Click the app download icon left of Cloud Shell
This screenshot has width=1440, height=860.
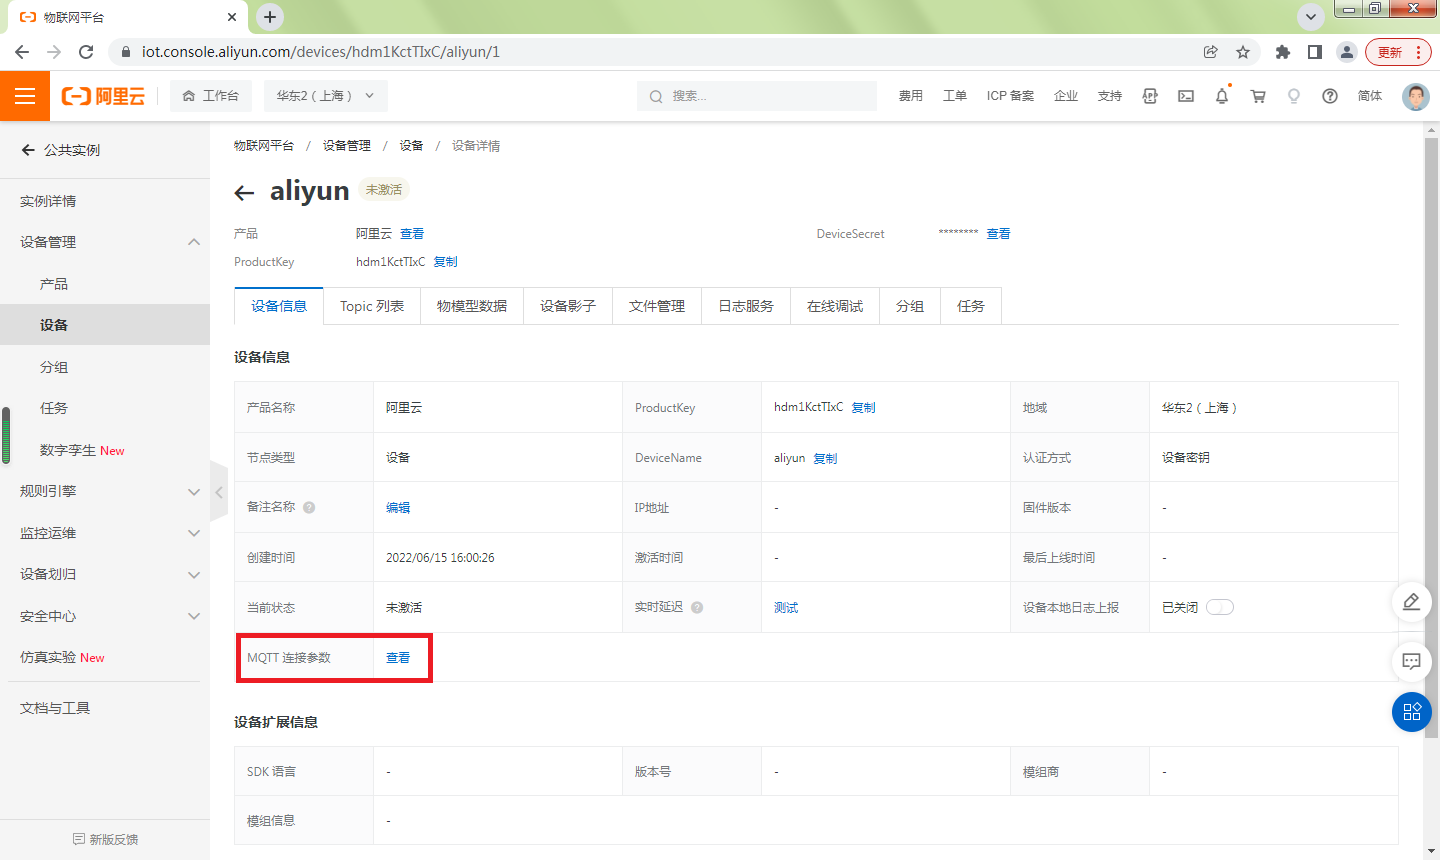click(x=1150, y=96)
